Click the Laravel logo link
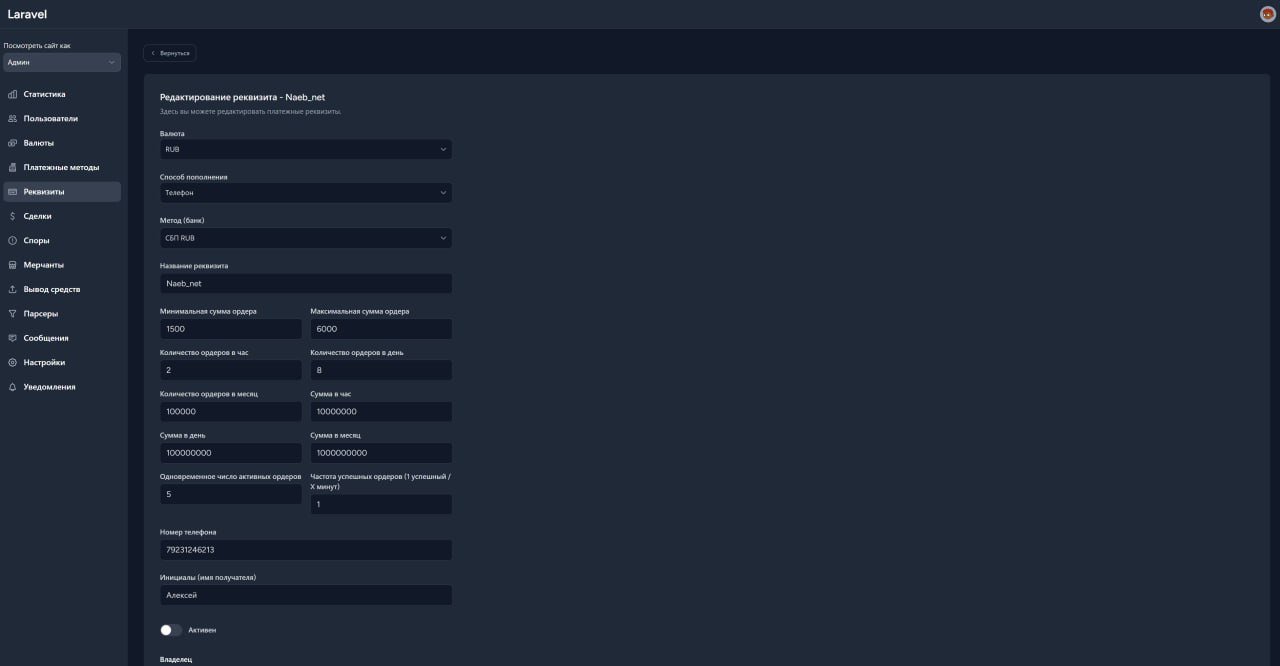Viewport: 1280px width, 666px height. pos(27,14)
